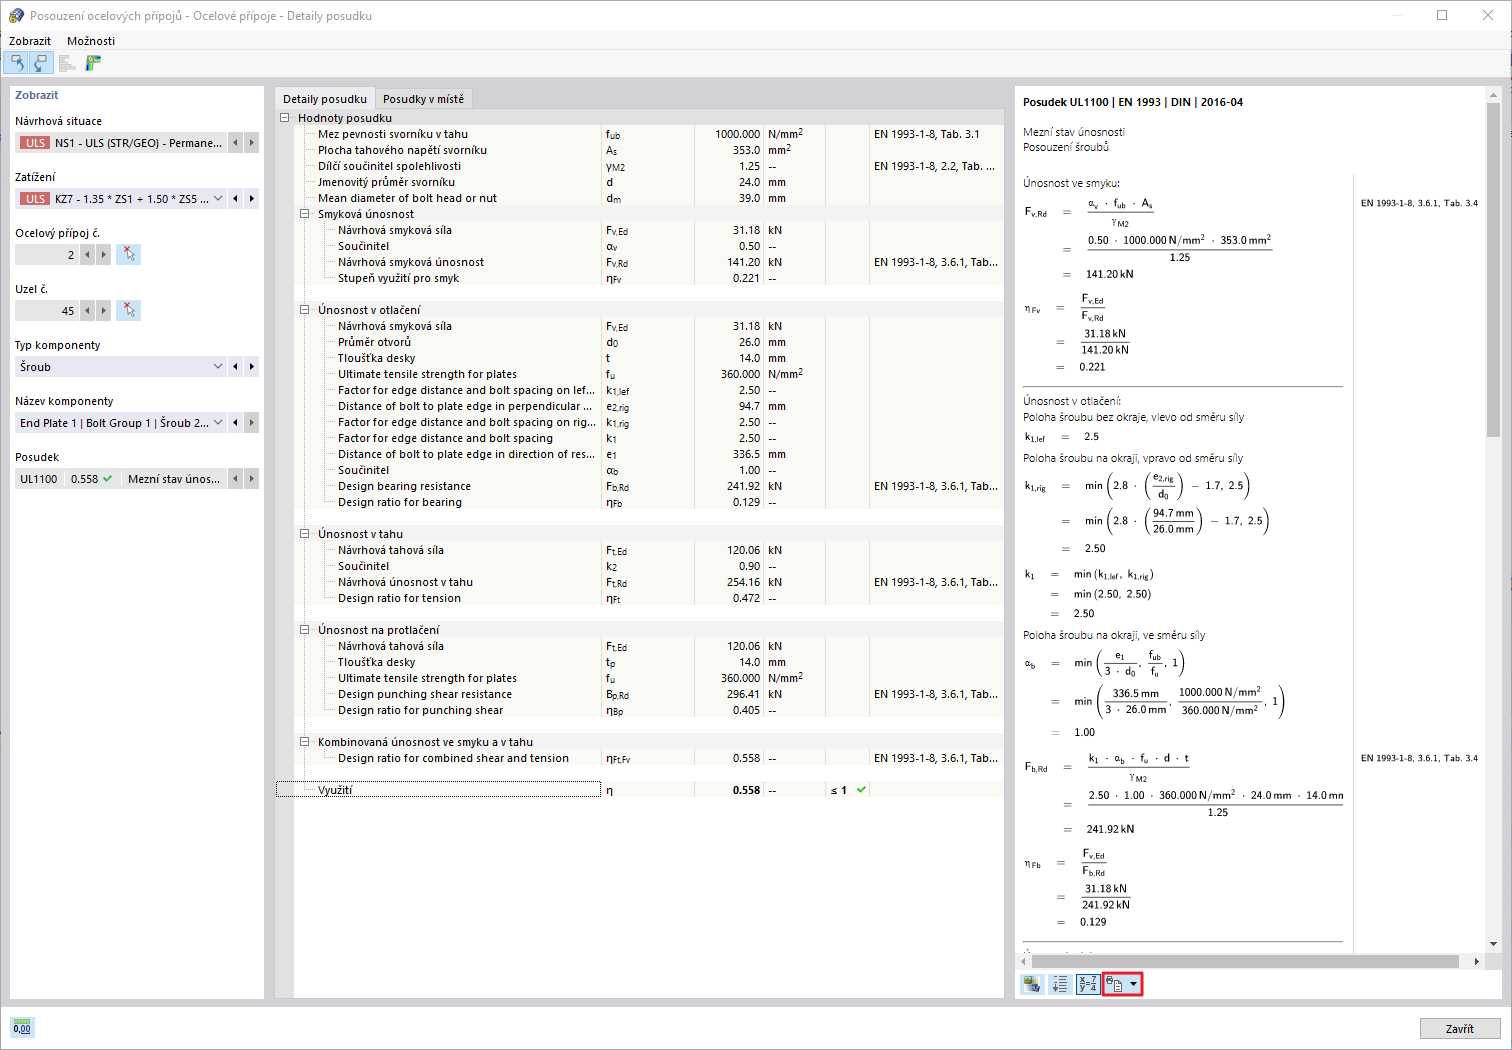This screenshot has width=1512, height=1050.
Task: Switch to the Detaily posudku tab
Action: pos(325,99)
